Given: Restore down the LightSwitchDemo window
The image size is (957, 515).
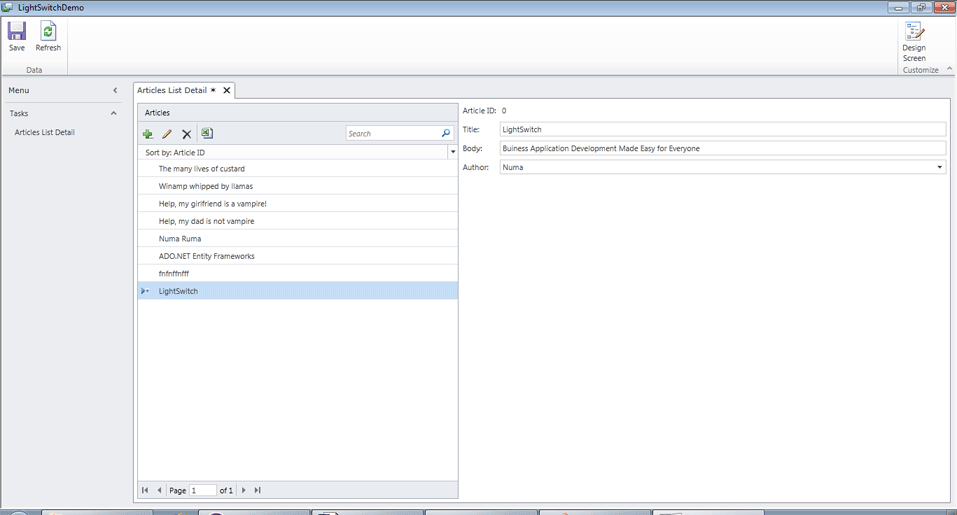Looking at the screenshot, I should tap(920, 7).
